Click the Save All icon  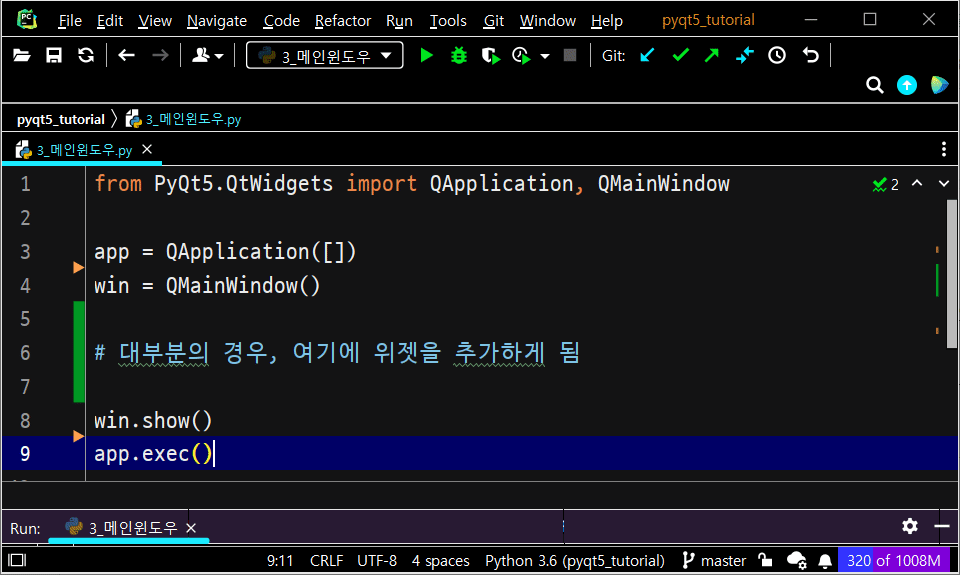[54, 56]
